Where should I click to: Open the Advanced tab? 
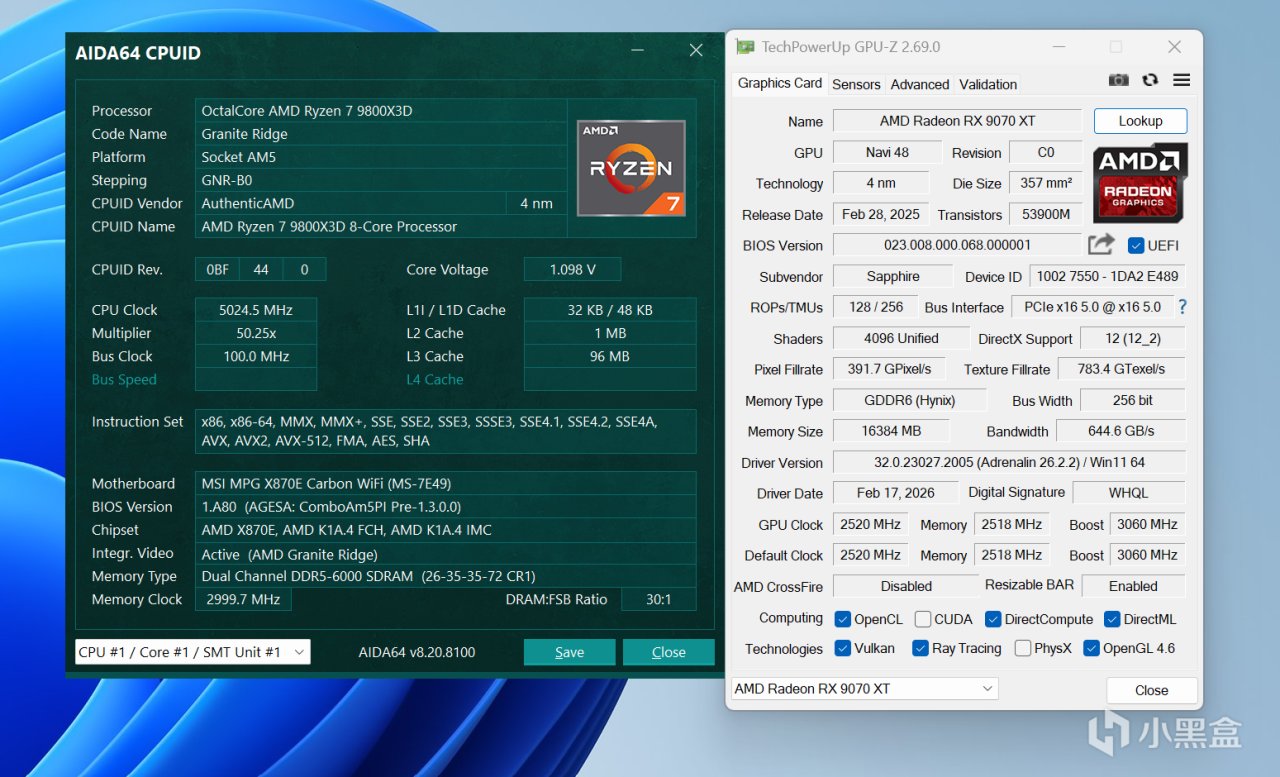coord(919,84)
